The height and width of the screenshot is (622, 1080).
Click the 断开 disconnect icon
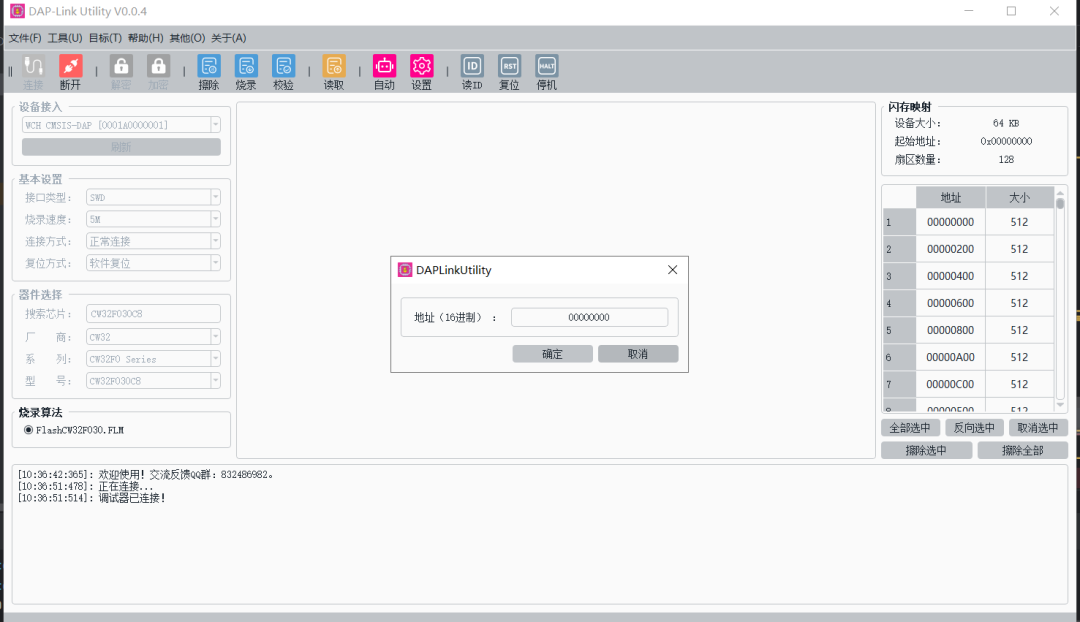pyautogui.click(x=71, y=68)
